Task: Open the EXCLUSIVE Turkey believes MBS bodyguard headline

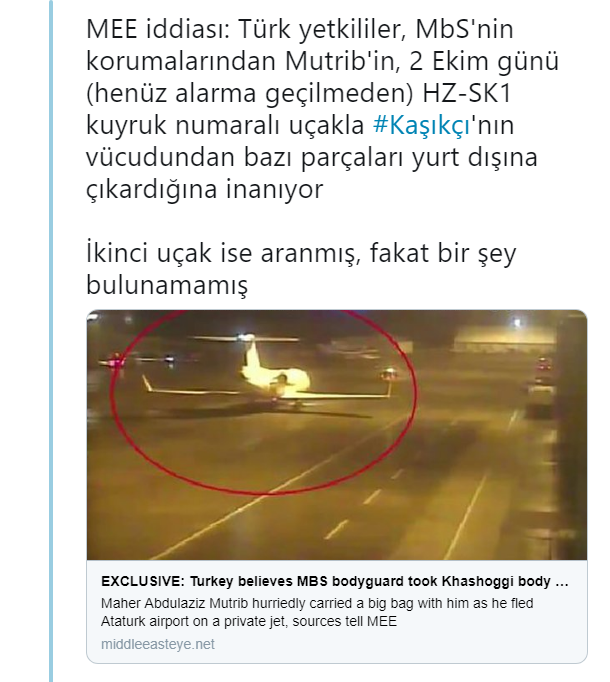Action: (335, 581)
